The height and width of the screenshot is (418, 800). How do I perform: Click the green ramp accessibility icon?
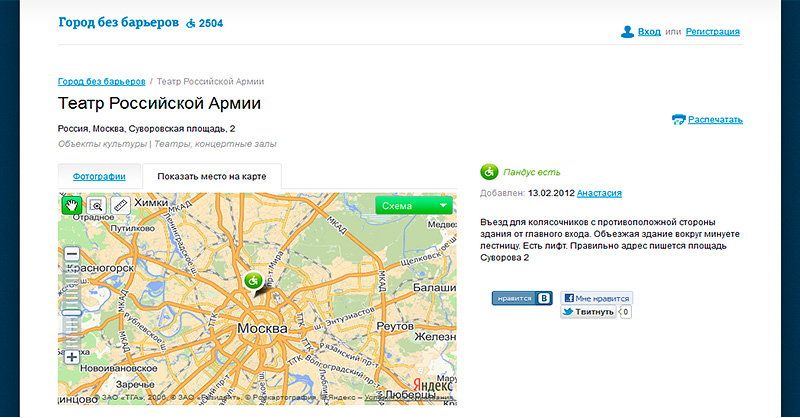click(x=490, y=172)
